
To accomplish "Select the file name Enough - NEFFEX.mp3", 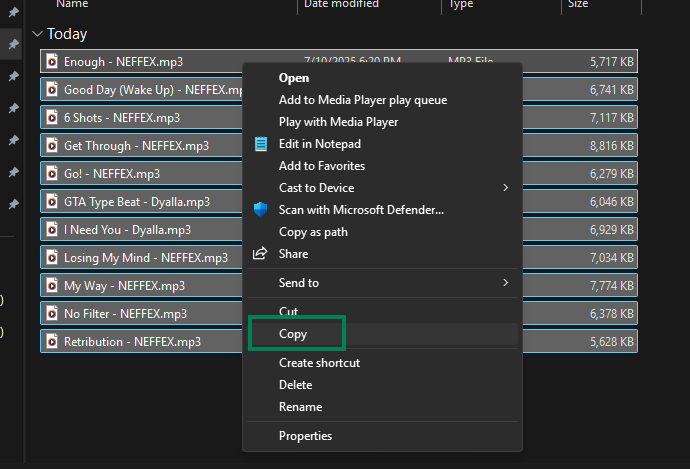I will tap(123, 62).
